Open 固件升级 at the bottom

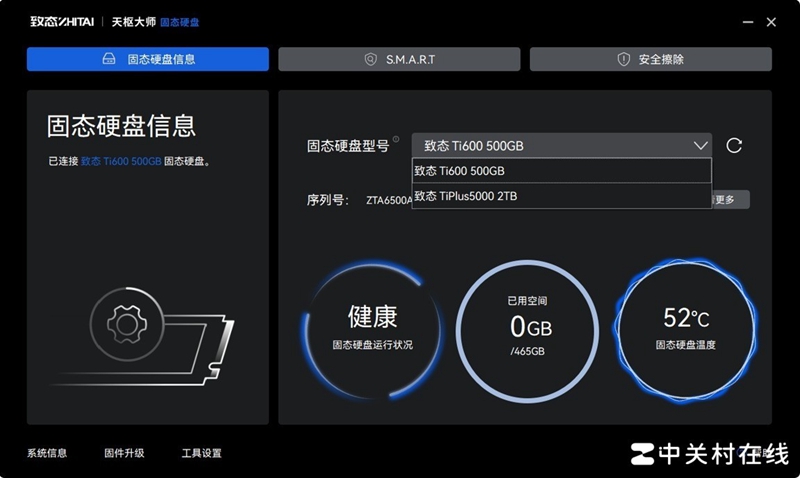pyautogui.click(x=124, y=453)
